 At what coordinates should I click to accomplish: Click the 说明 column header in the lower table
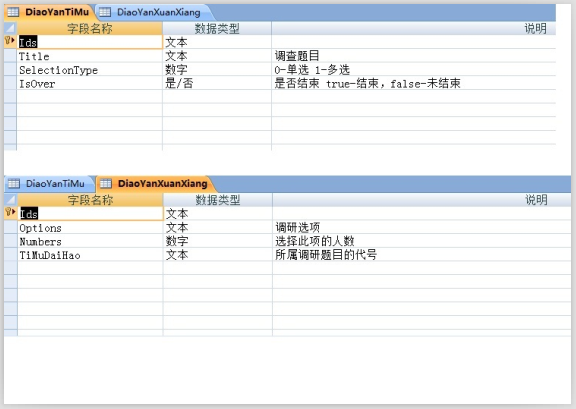pos(422,200)
